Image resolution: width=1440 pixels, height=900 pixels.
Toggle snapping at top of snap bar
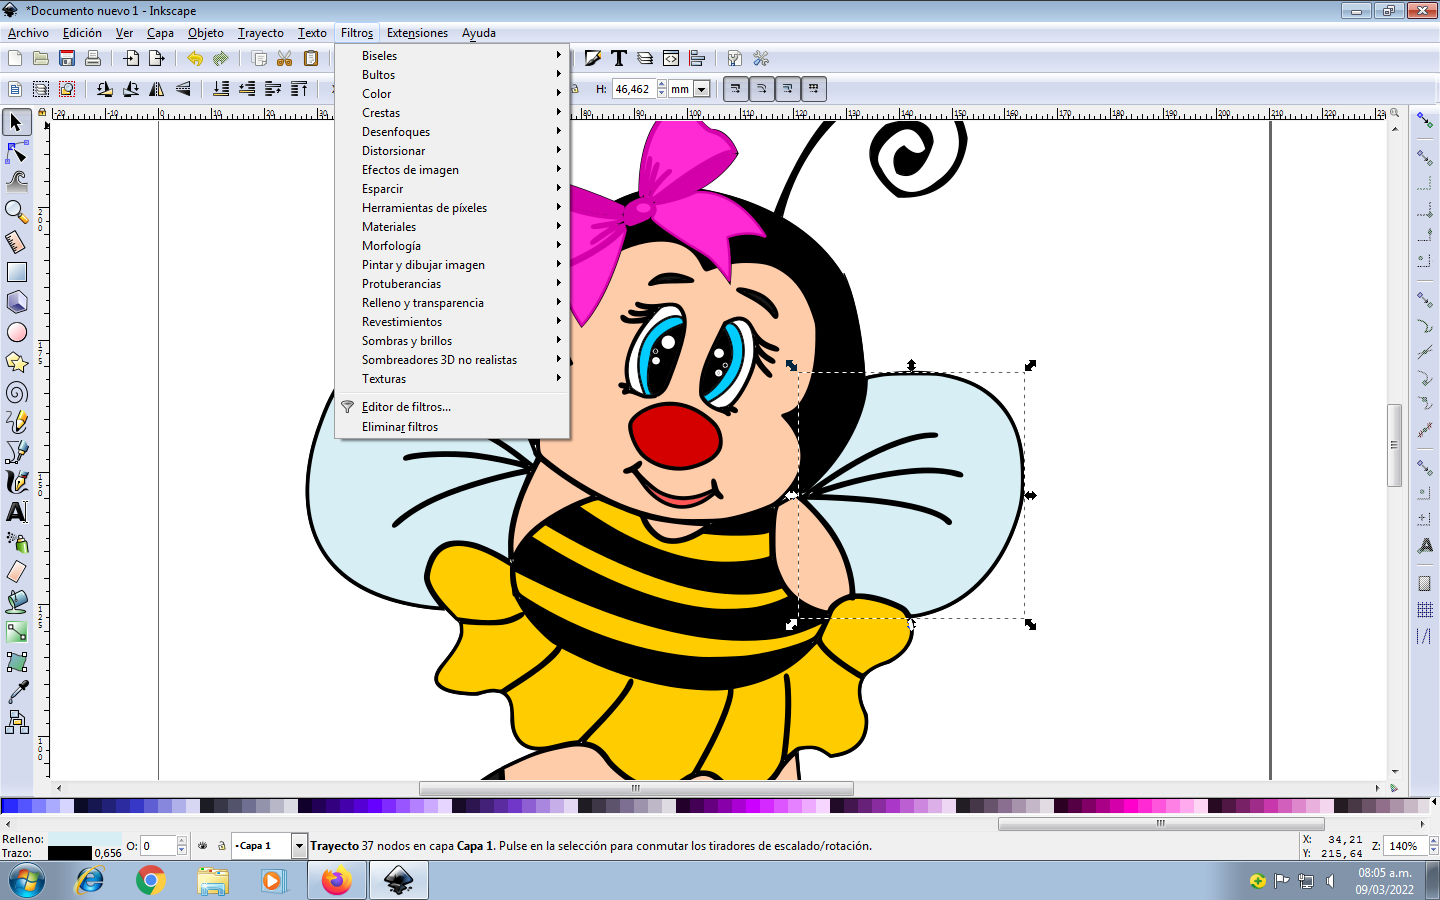pyautogui.click(x=1425, y=120)
